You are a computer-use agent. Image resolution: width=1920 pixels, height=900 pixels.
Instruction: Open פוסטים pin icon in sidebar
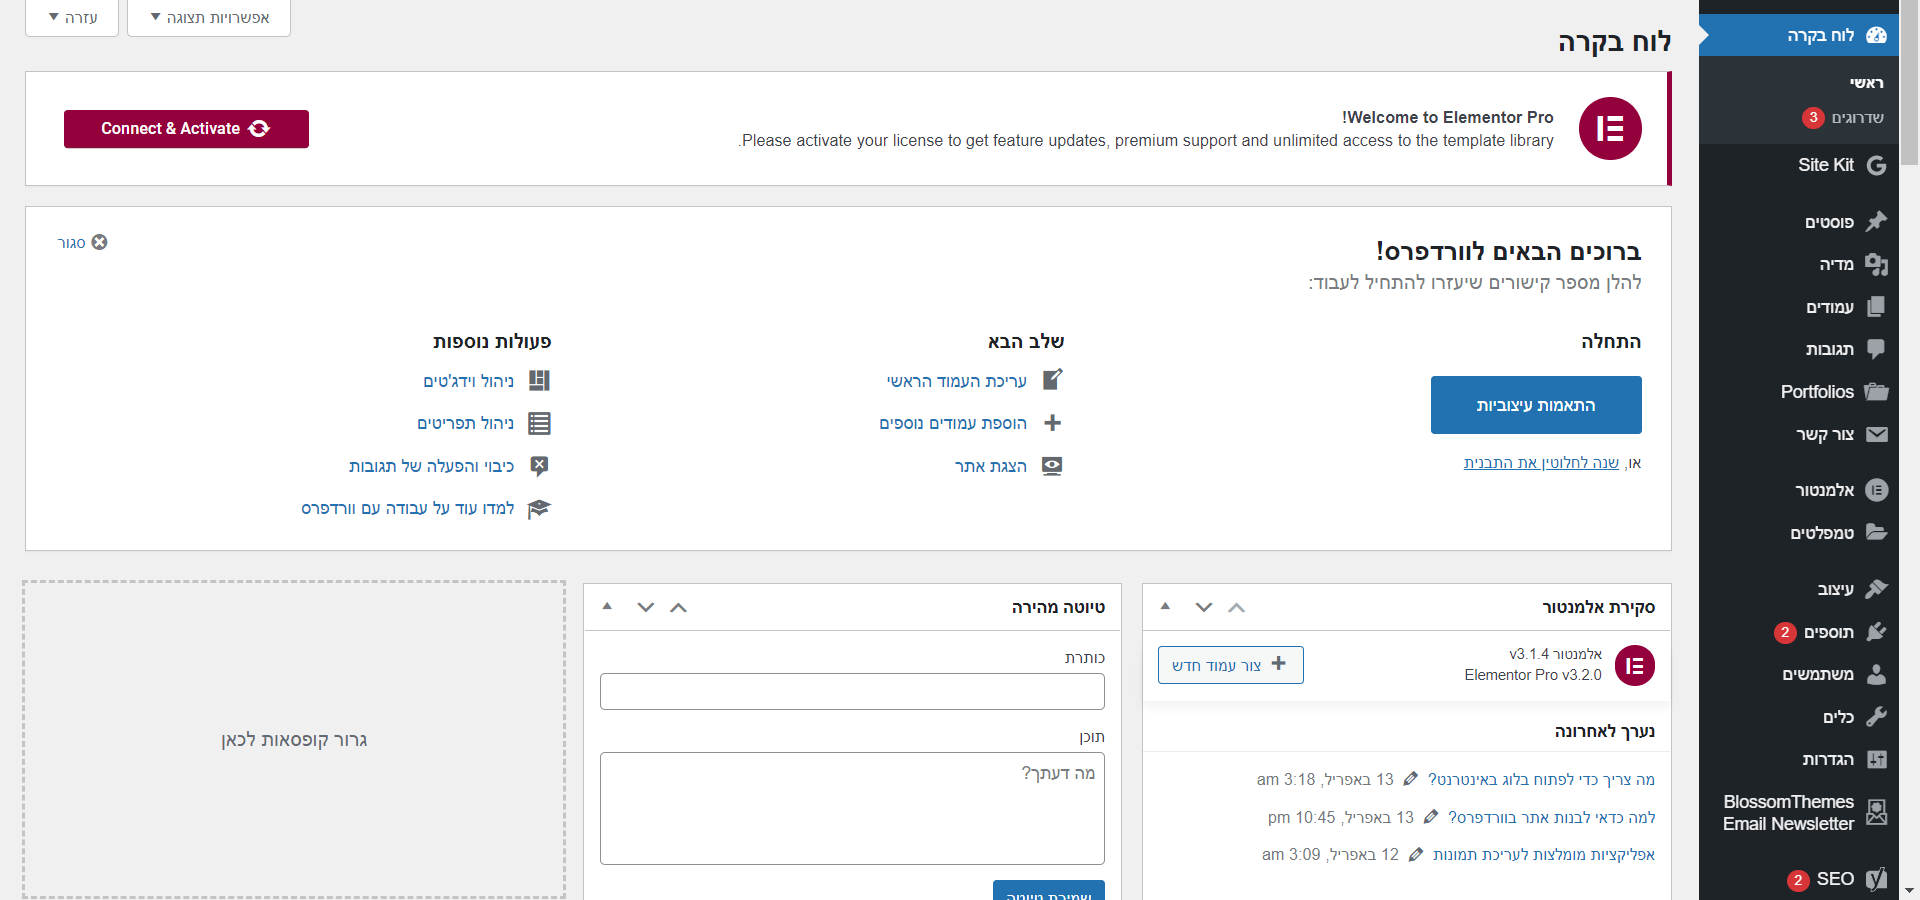tap(1877, 222)
